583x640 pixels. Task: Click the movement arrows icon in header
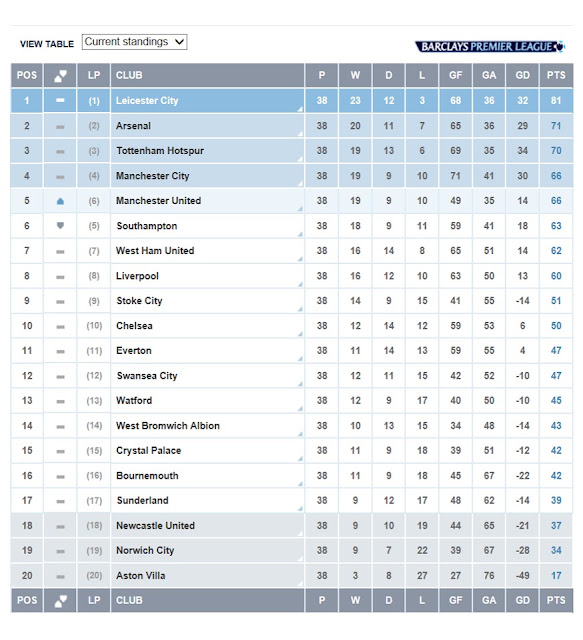point(60,76)
